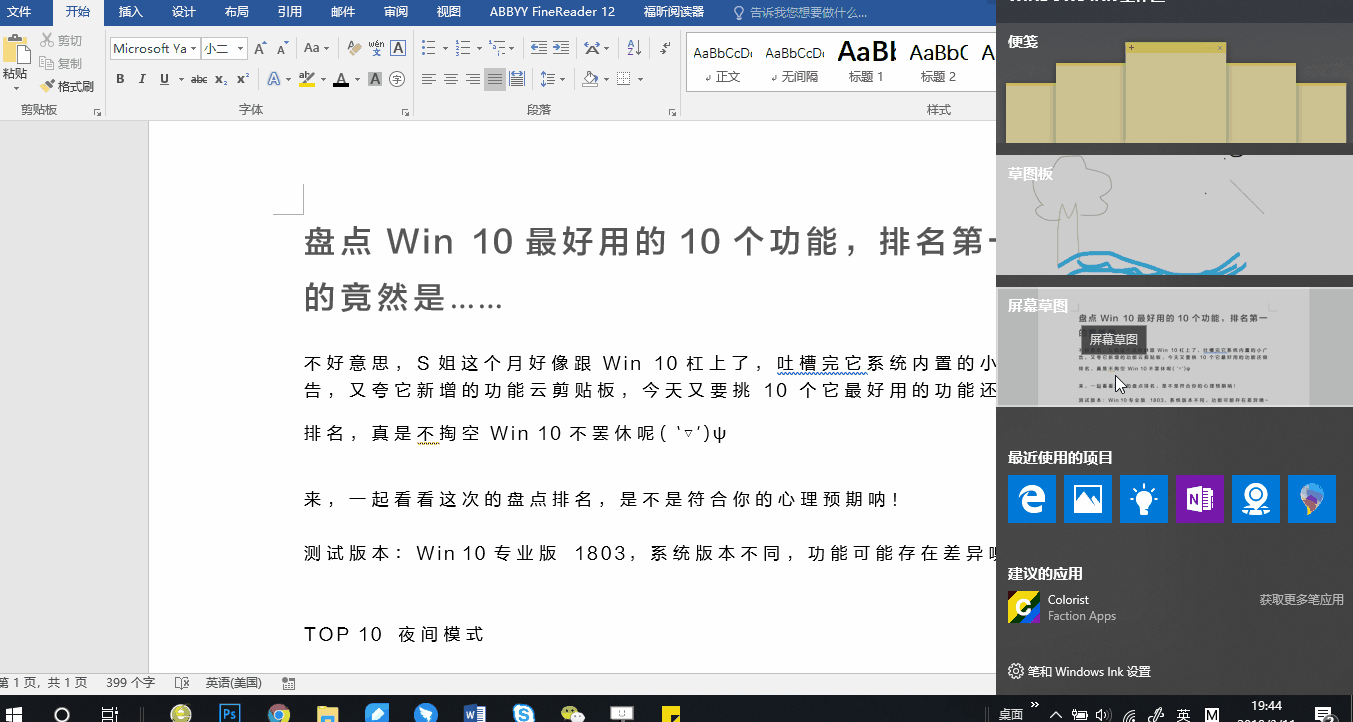Switch to the 插入 ribbon tab
The image size is (1353, 722).
(131, 13)
